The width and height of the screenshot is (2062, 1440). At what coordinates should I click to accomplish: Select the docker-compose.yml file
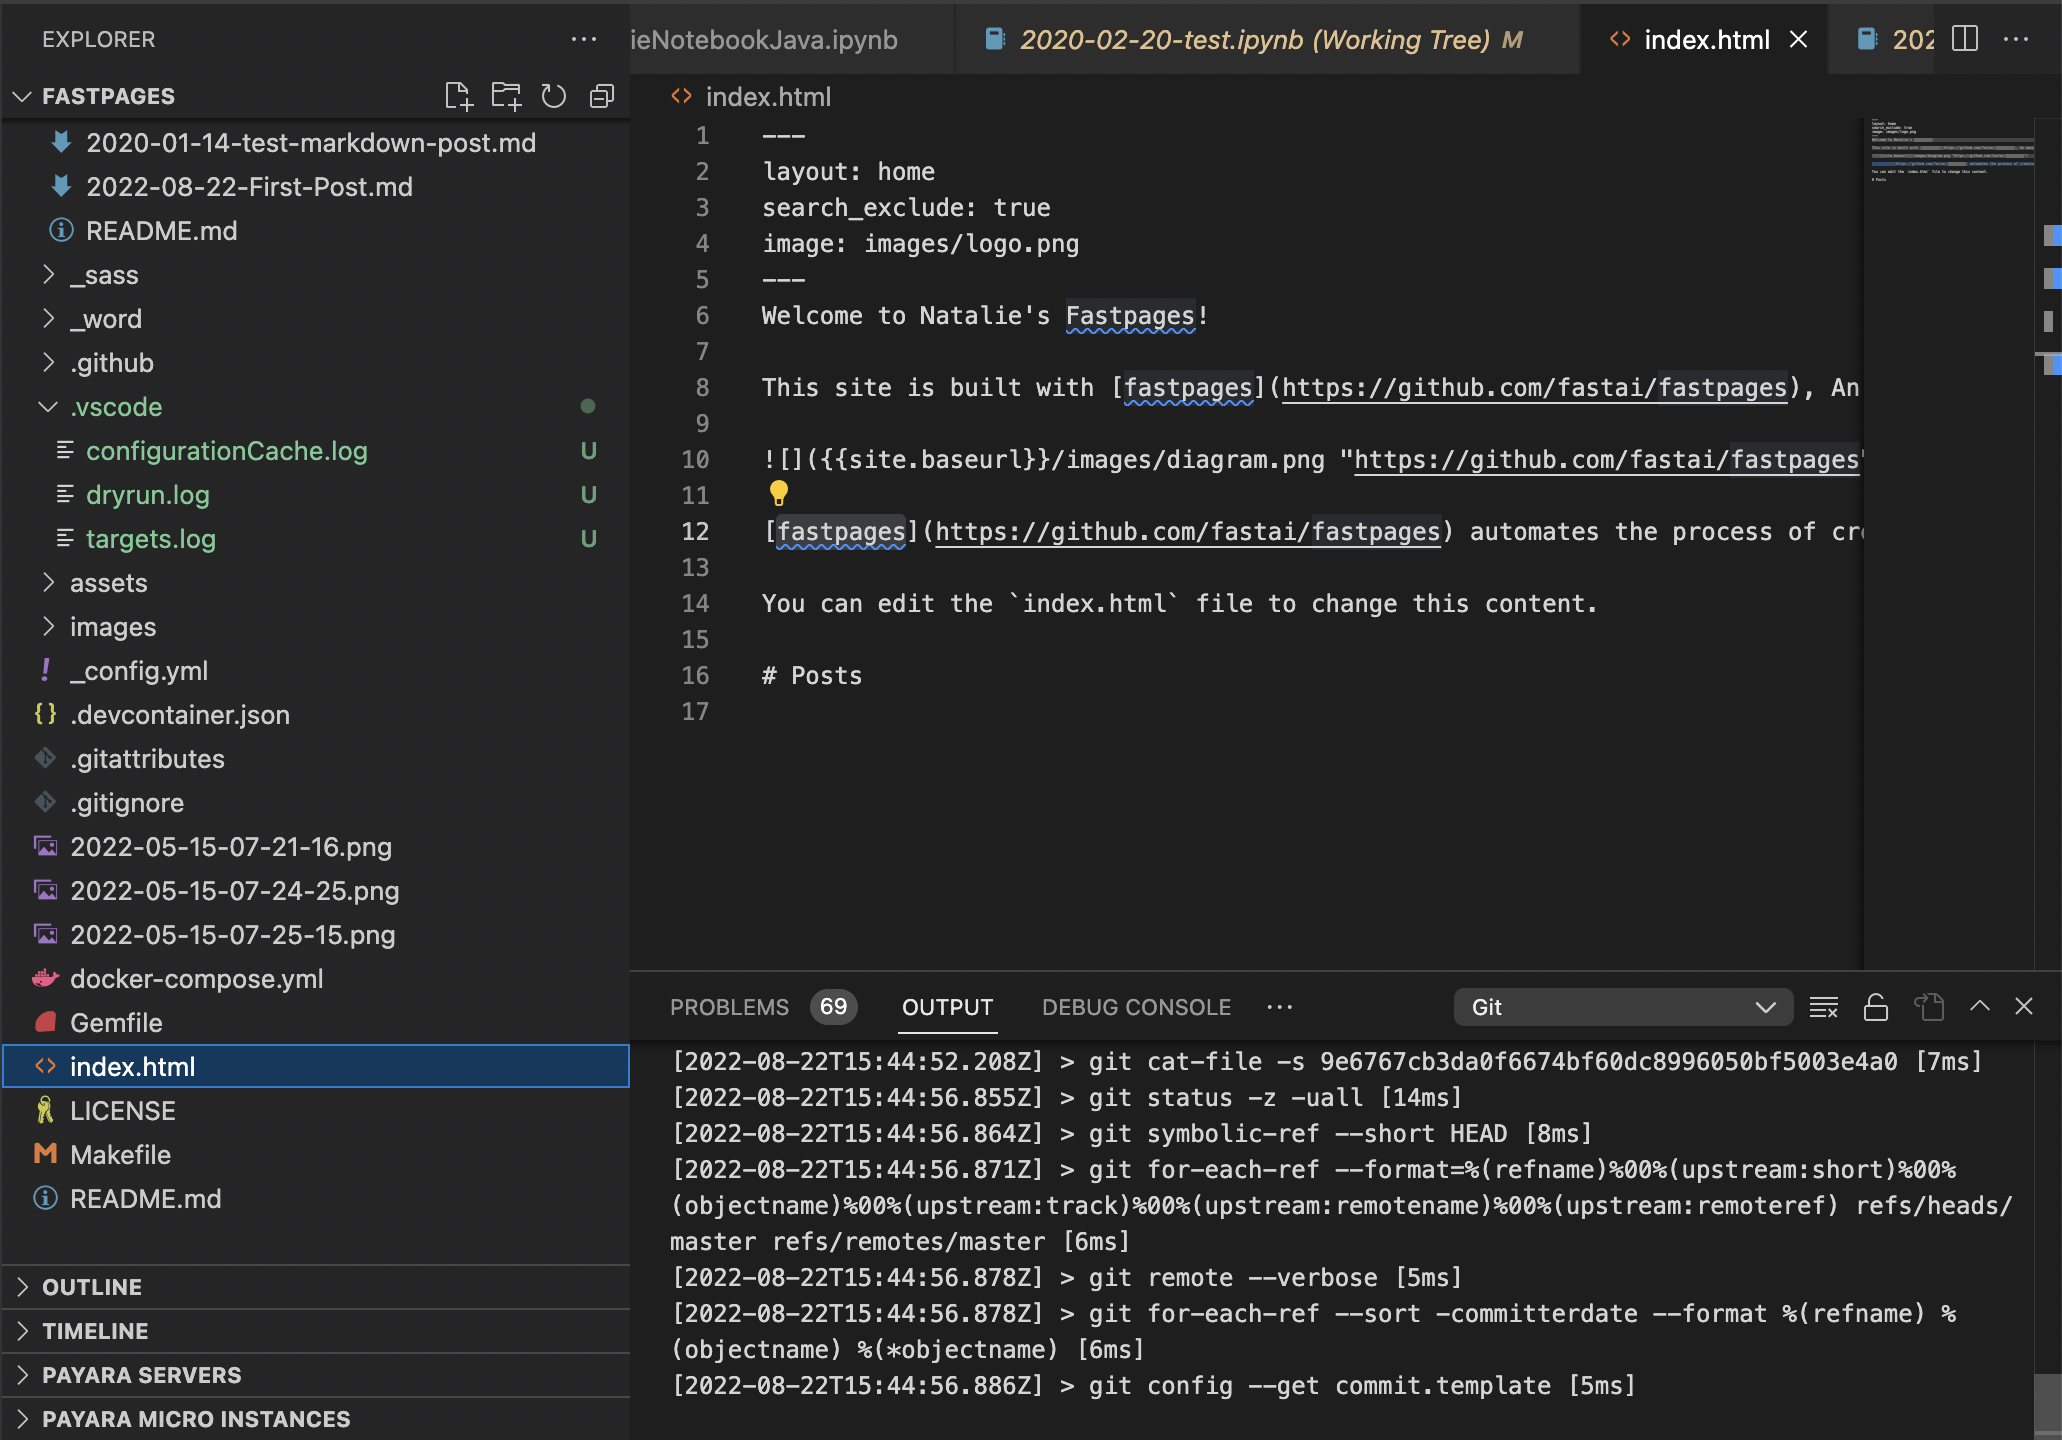(x=197, y=978)
